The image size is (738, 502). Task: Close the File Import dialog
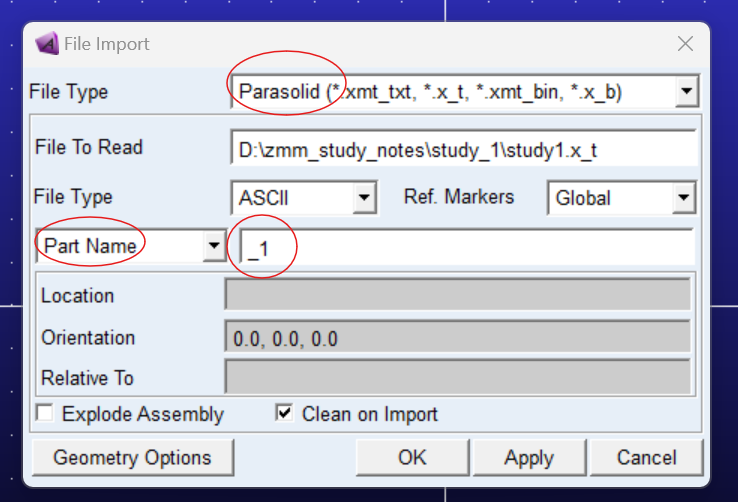click(x=685, y=44)
